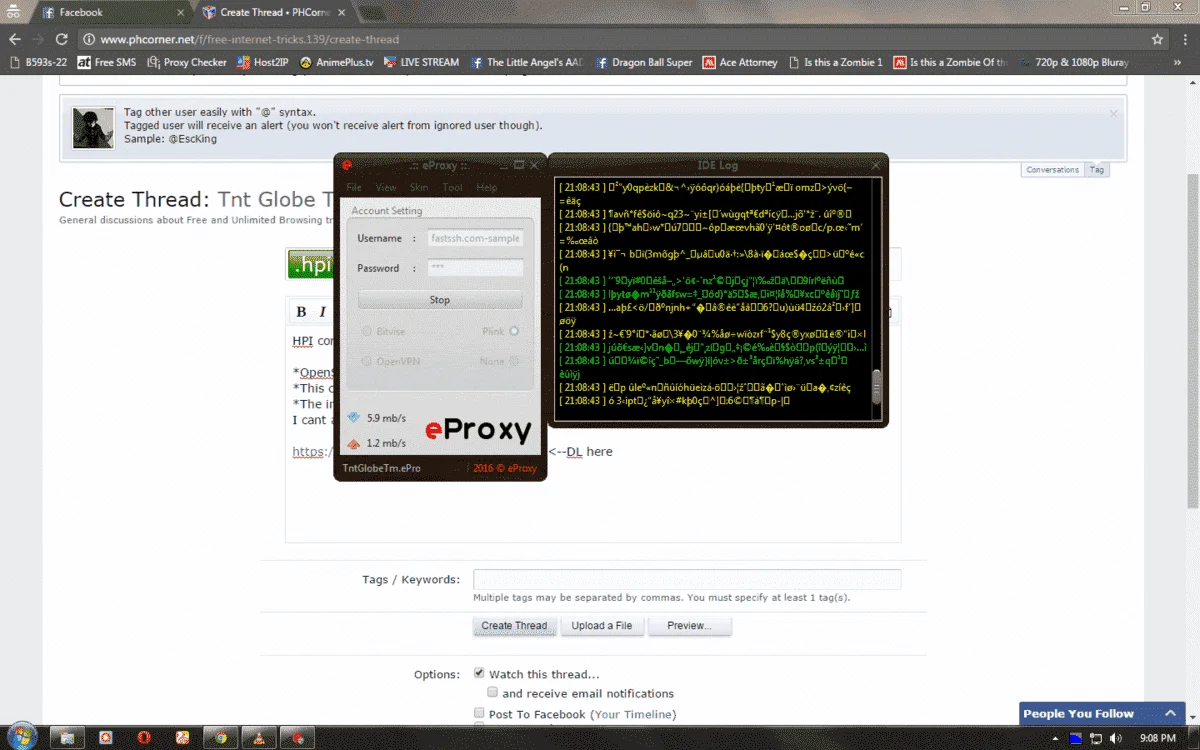Toggle Watch this thread checkbox
1200x750 pixels.
coord(479,673)
